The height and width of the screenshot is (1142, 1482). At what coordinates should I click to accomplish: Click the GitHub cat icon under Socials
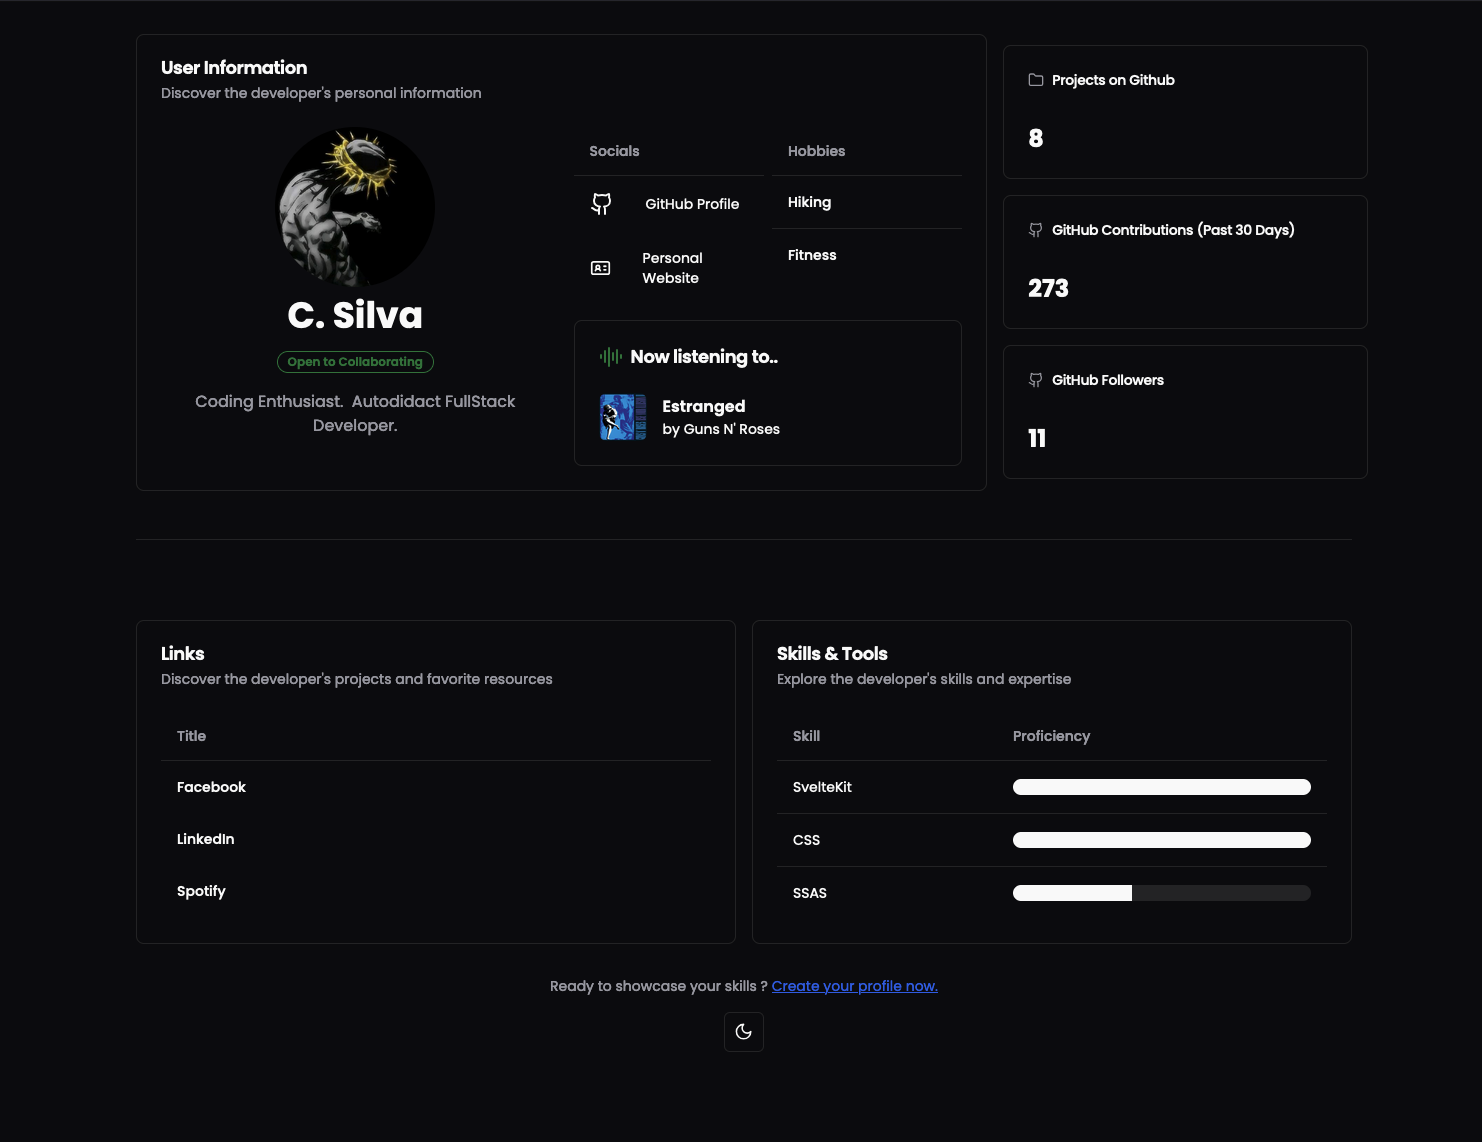(601, 204)
